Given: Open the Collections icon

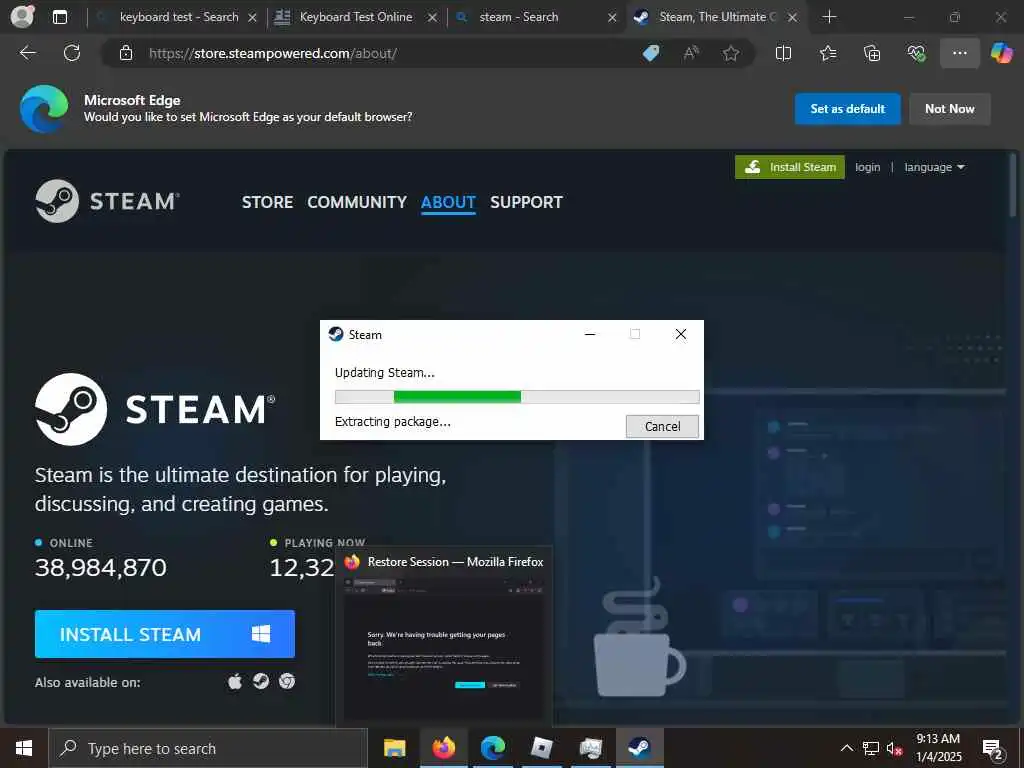Looking at the screenshot, I should pyautogui.click(x=872, y=53).
